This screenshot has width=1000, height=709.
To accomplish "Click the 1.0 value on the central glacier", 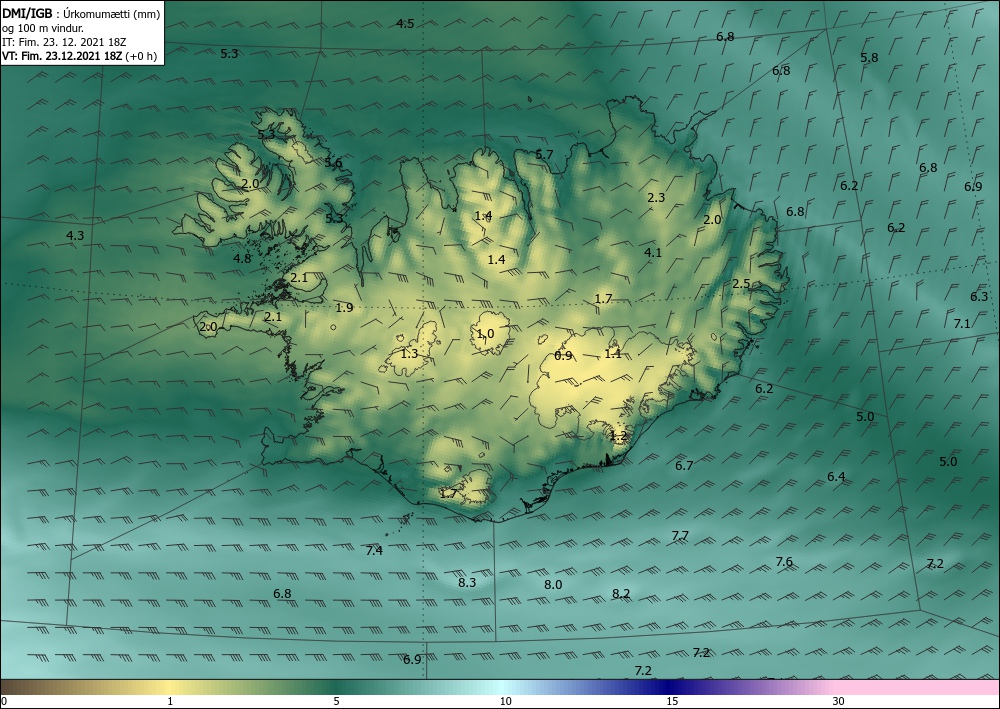I will [x=485, y=333].
